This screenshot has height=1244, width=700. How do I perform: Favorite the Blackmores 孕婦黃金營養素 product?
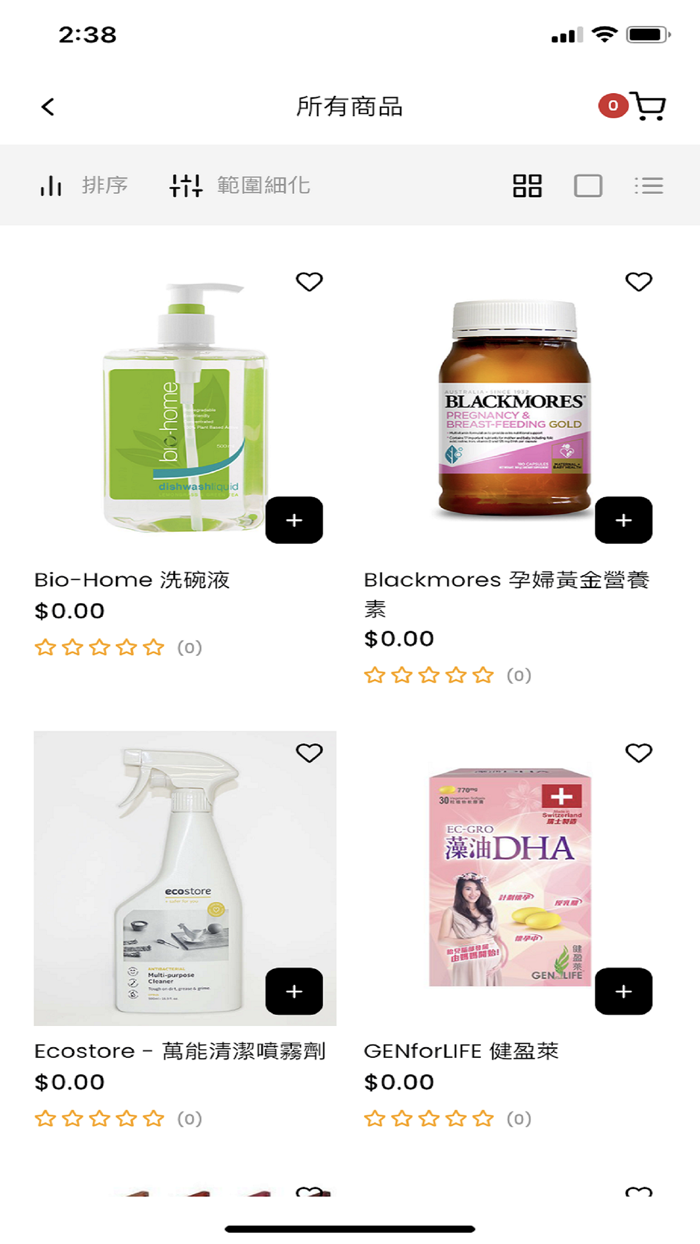click(x=639, y=282)
